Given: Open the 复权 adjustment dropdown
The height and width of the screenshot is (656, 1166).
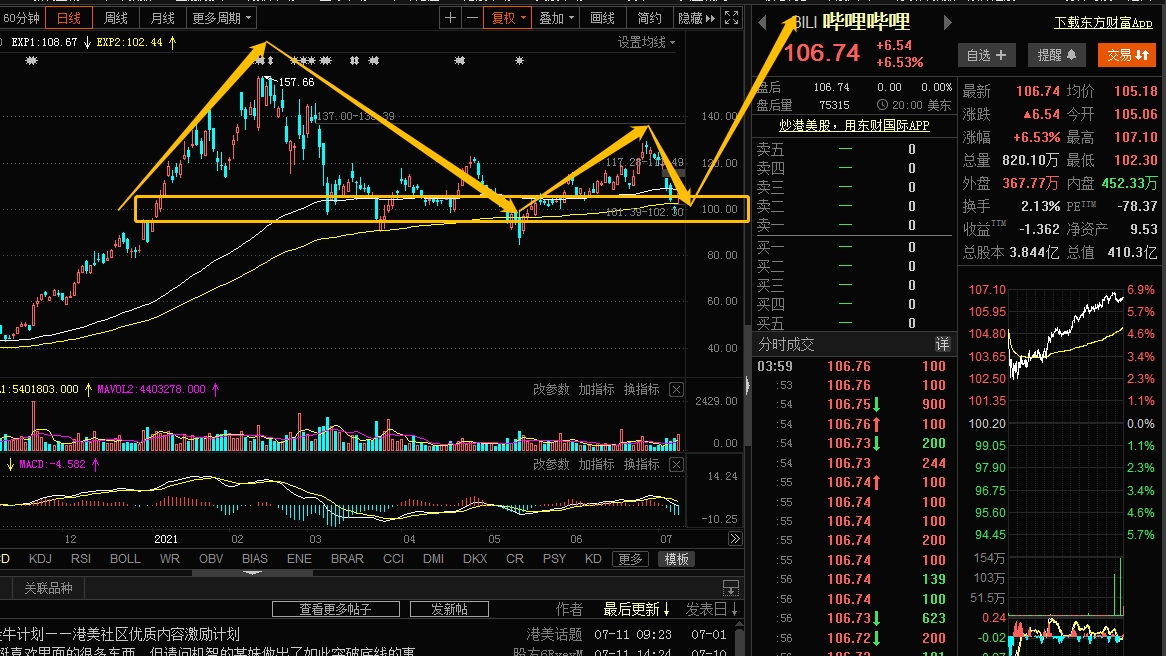Looking at the screenshot, I should 508,18.
